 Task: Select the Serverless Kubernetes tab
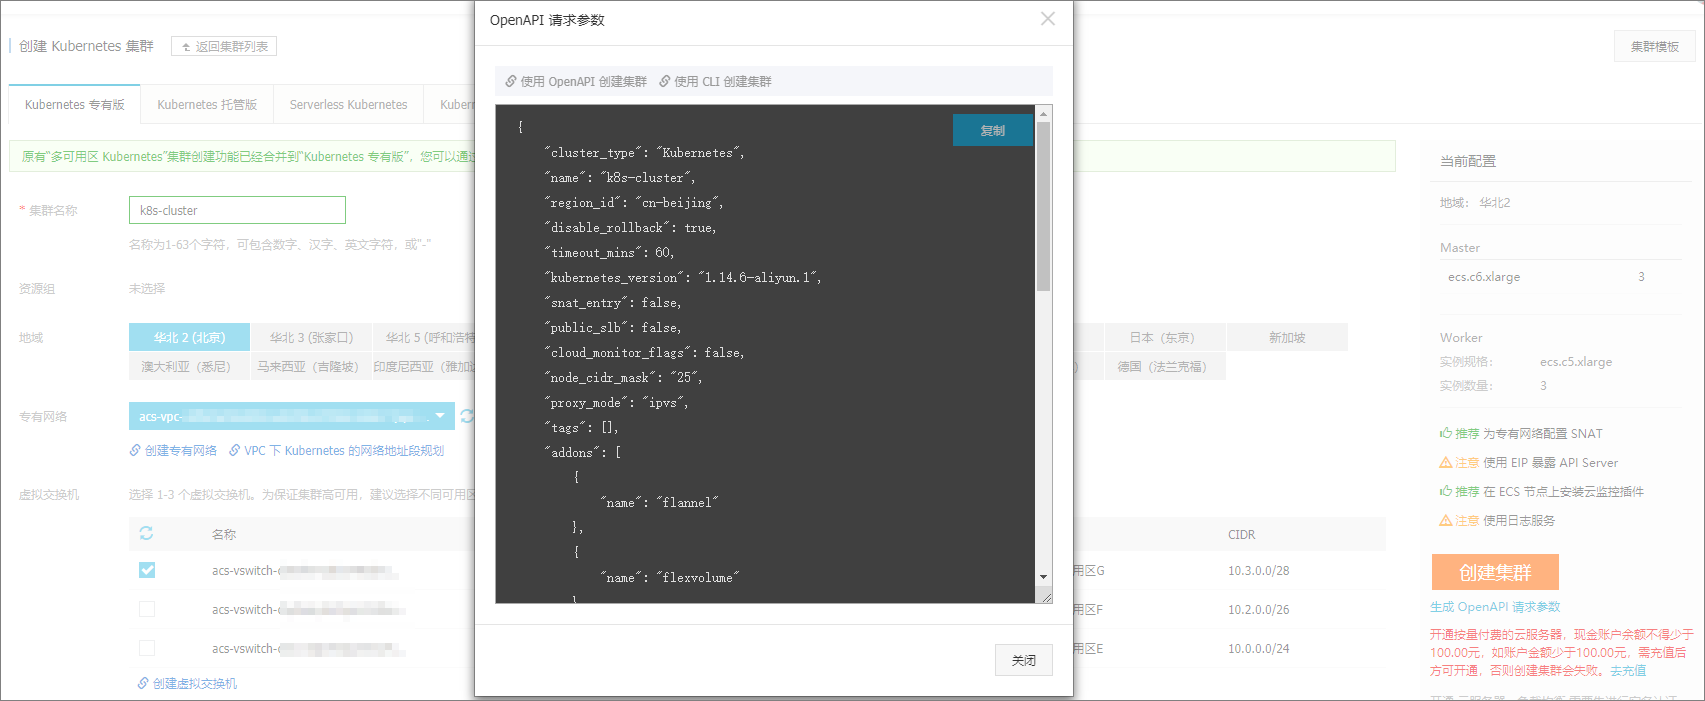pos(348,104)
